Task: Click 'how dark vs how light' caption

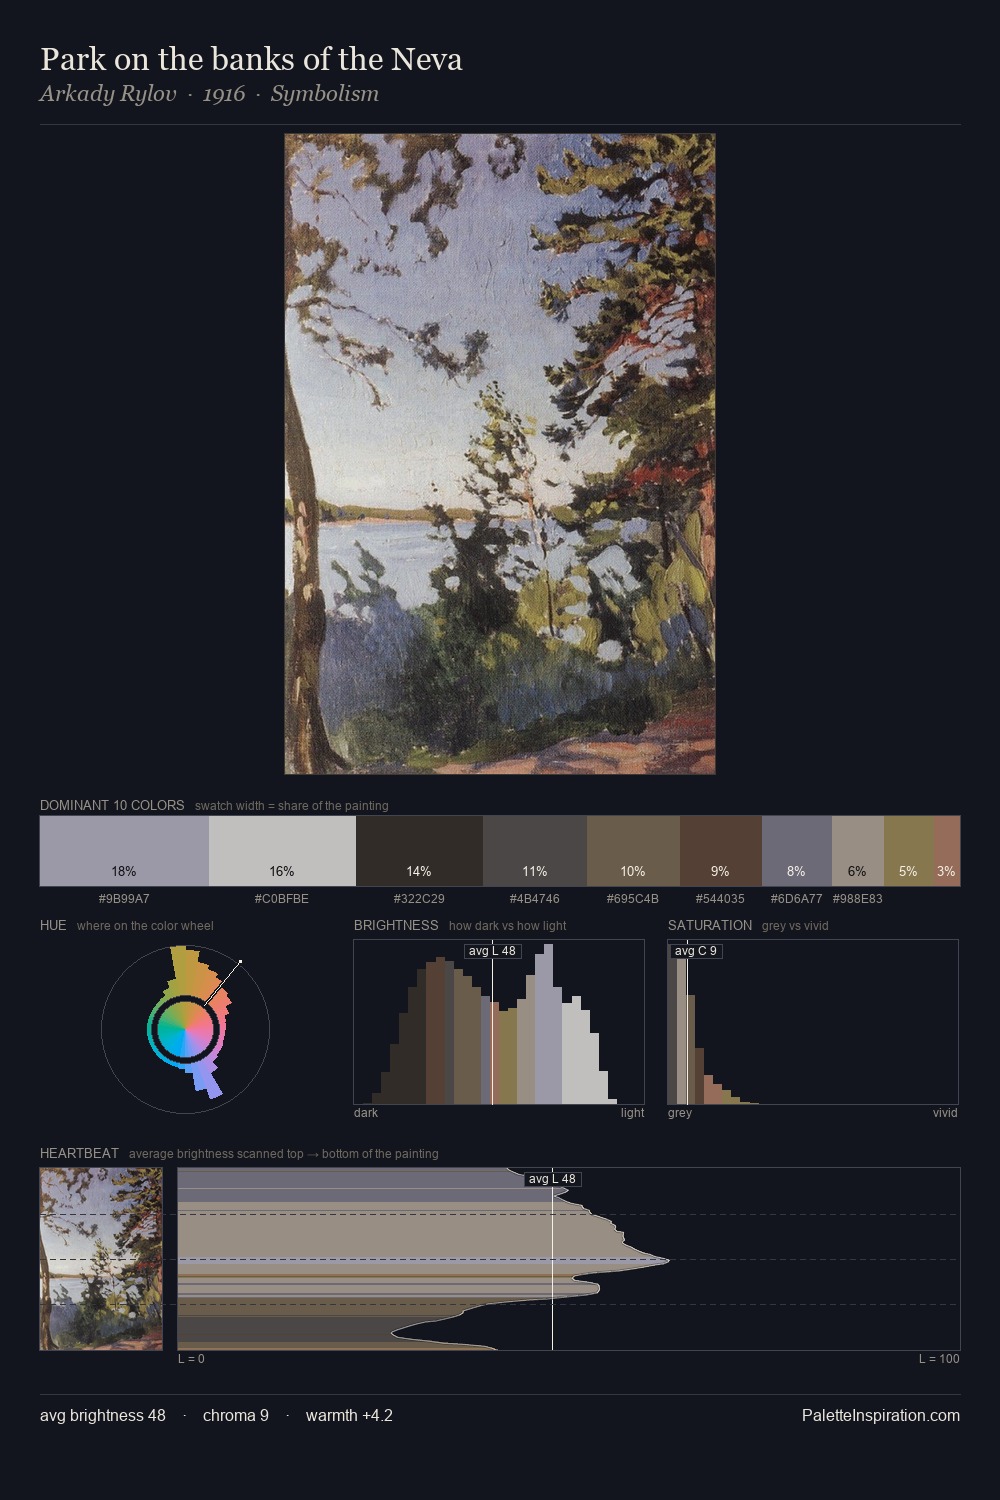Action: coord(508,926)
